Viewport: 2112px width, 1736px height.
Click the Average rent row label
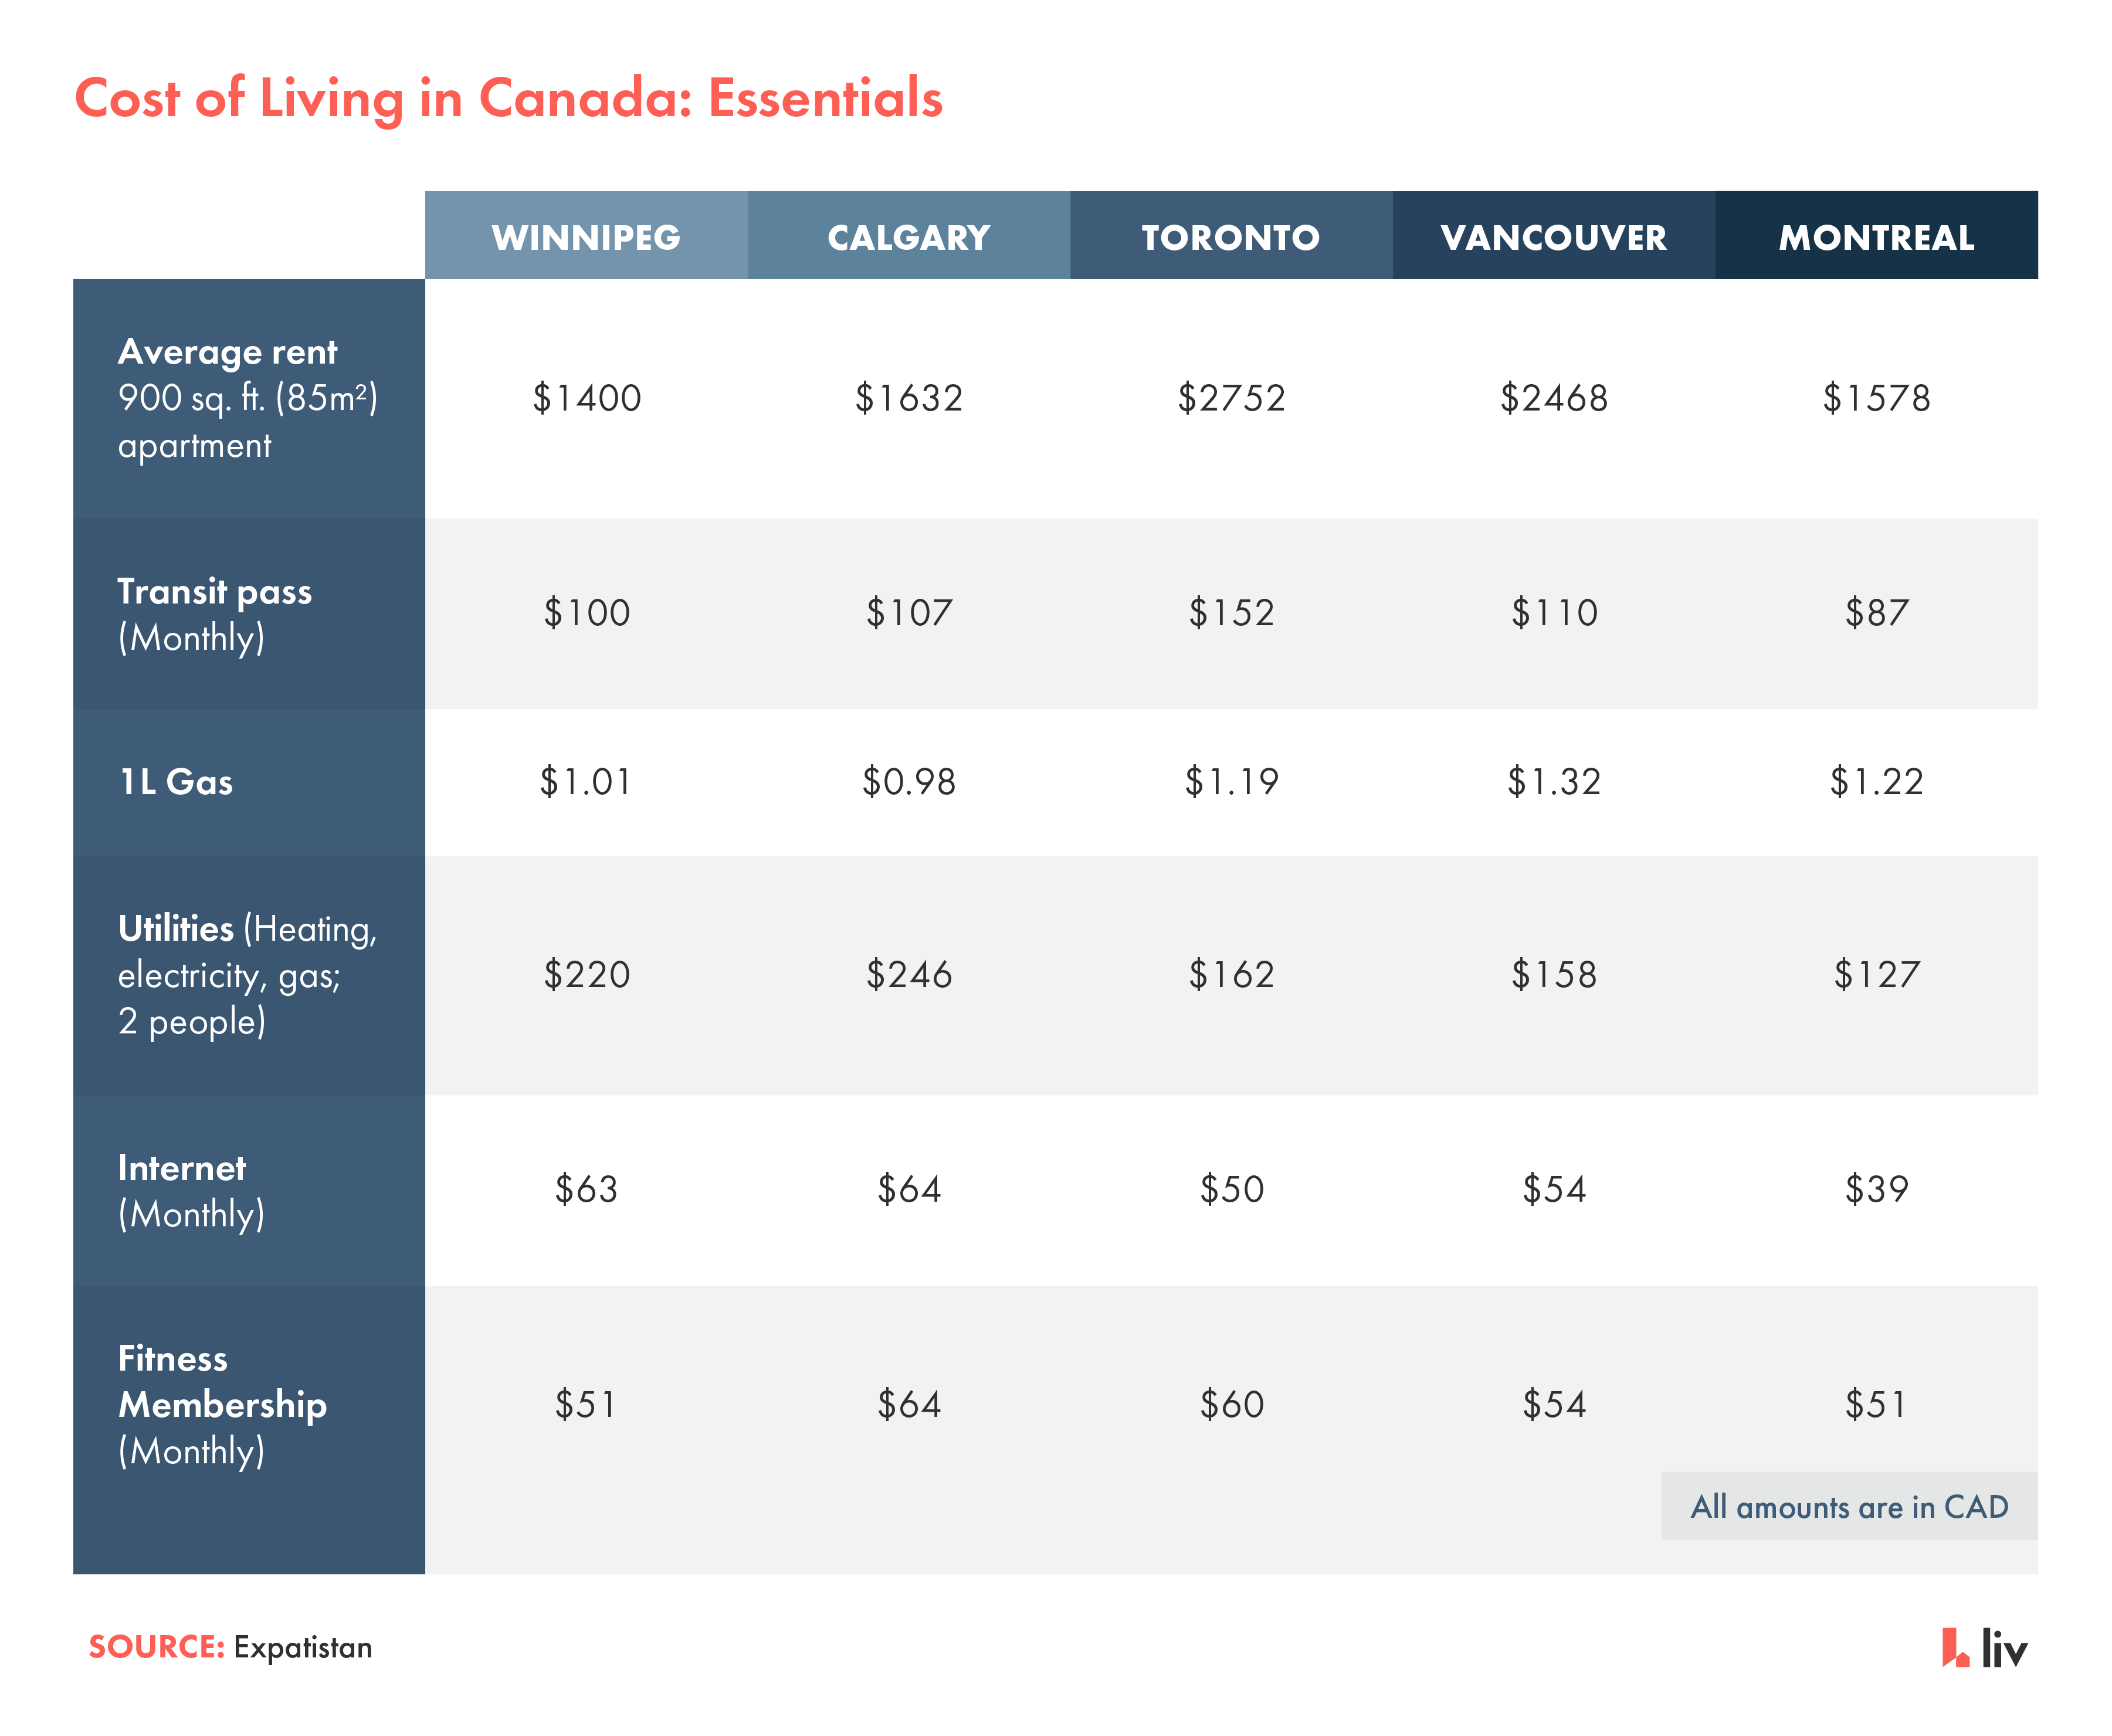pyautogui.click(x=249, y=398)
